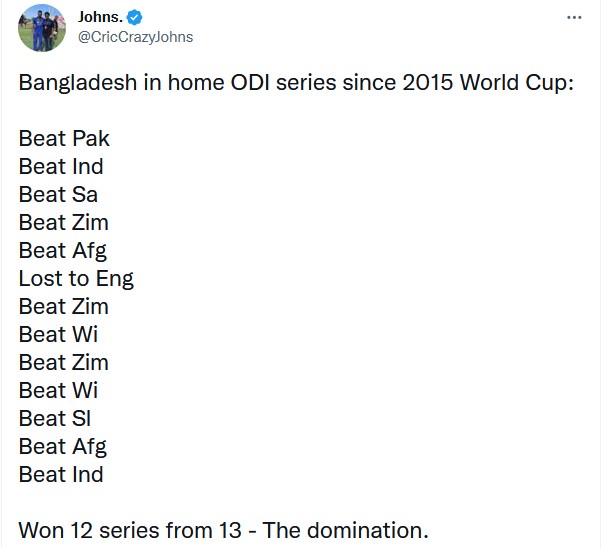This screenshot has width=603, height=548.
Task: Open the tweet's three-dot more options menu
Action: (x=574, y=17)
